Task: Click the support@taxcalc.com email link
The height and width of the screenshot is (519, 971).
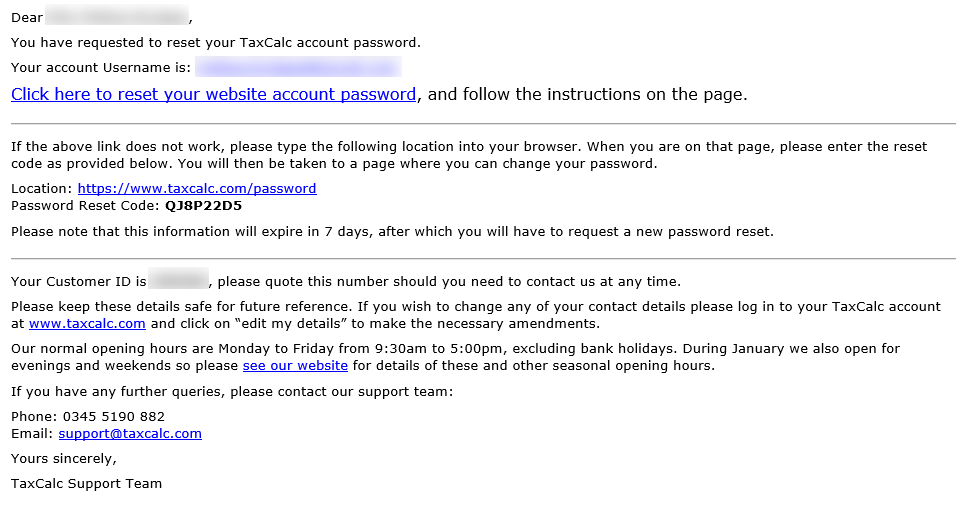Action: [130, 434]
